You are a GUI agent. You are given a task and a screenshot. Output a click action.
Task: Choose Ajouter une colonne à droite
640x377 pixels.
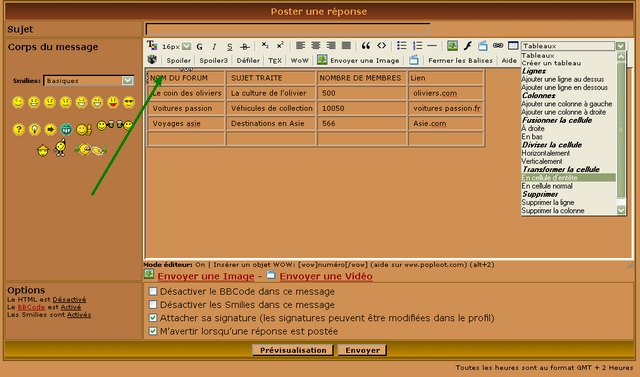pos(564,112)
